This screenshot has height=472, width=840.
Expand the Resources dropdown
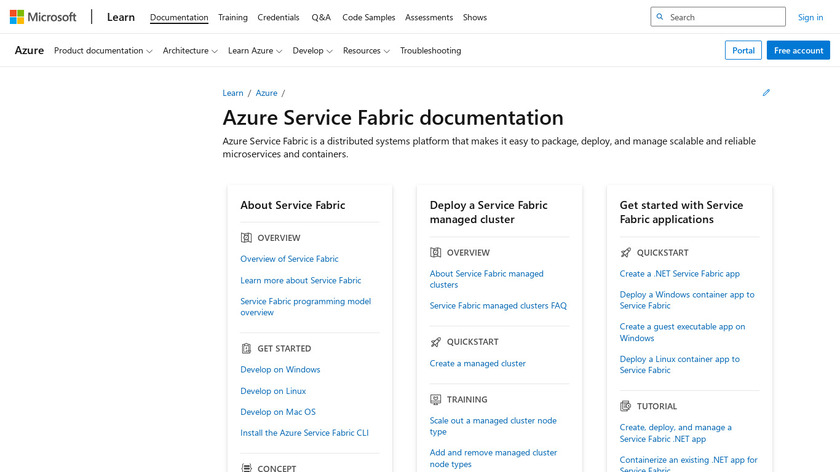(366, 51)
